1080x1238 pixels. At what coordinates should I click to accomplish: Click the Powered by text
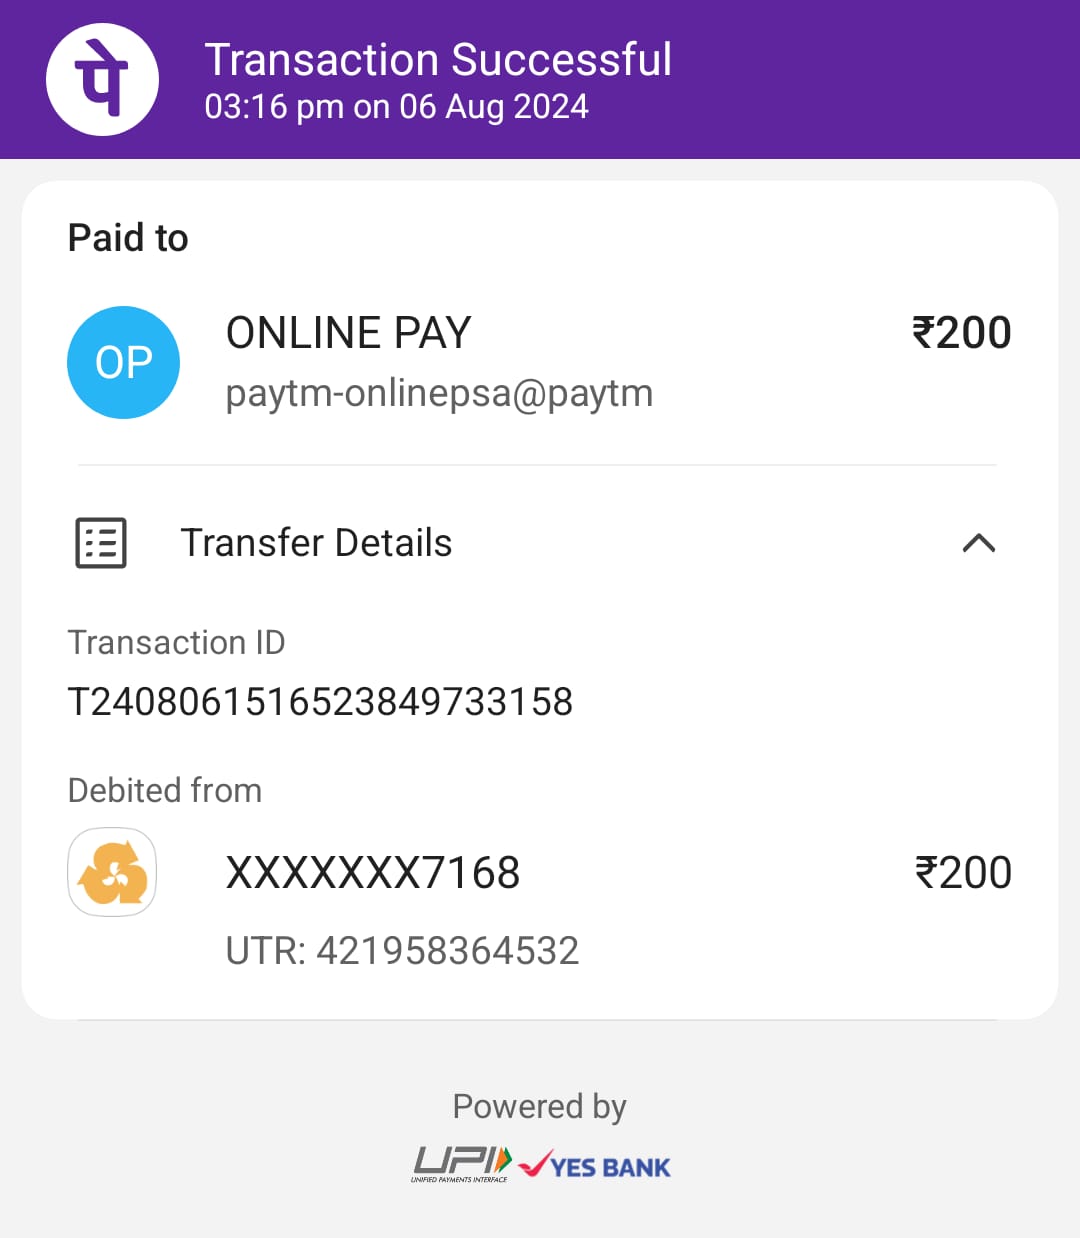[x=539, y=1106]
